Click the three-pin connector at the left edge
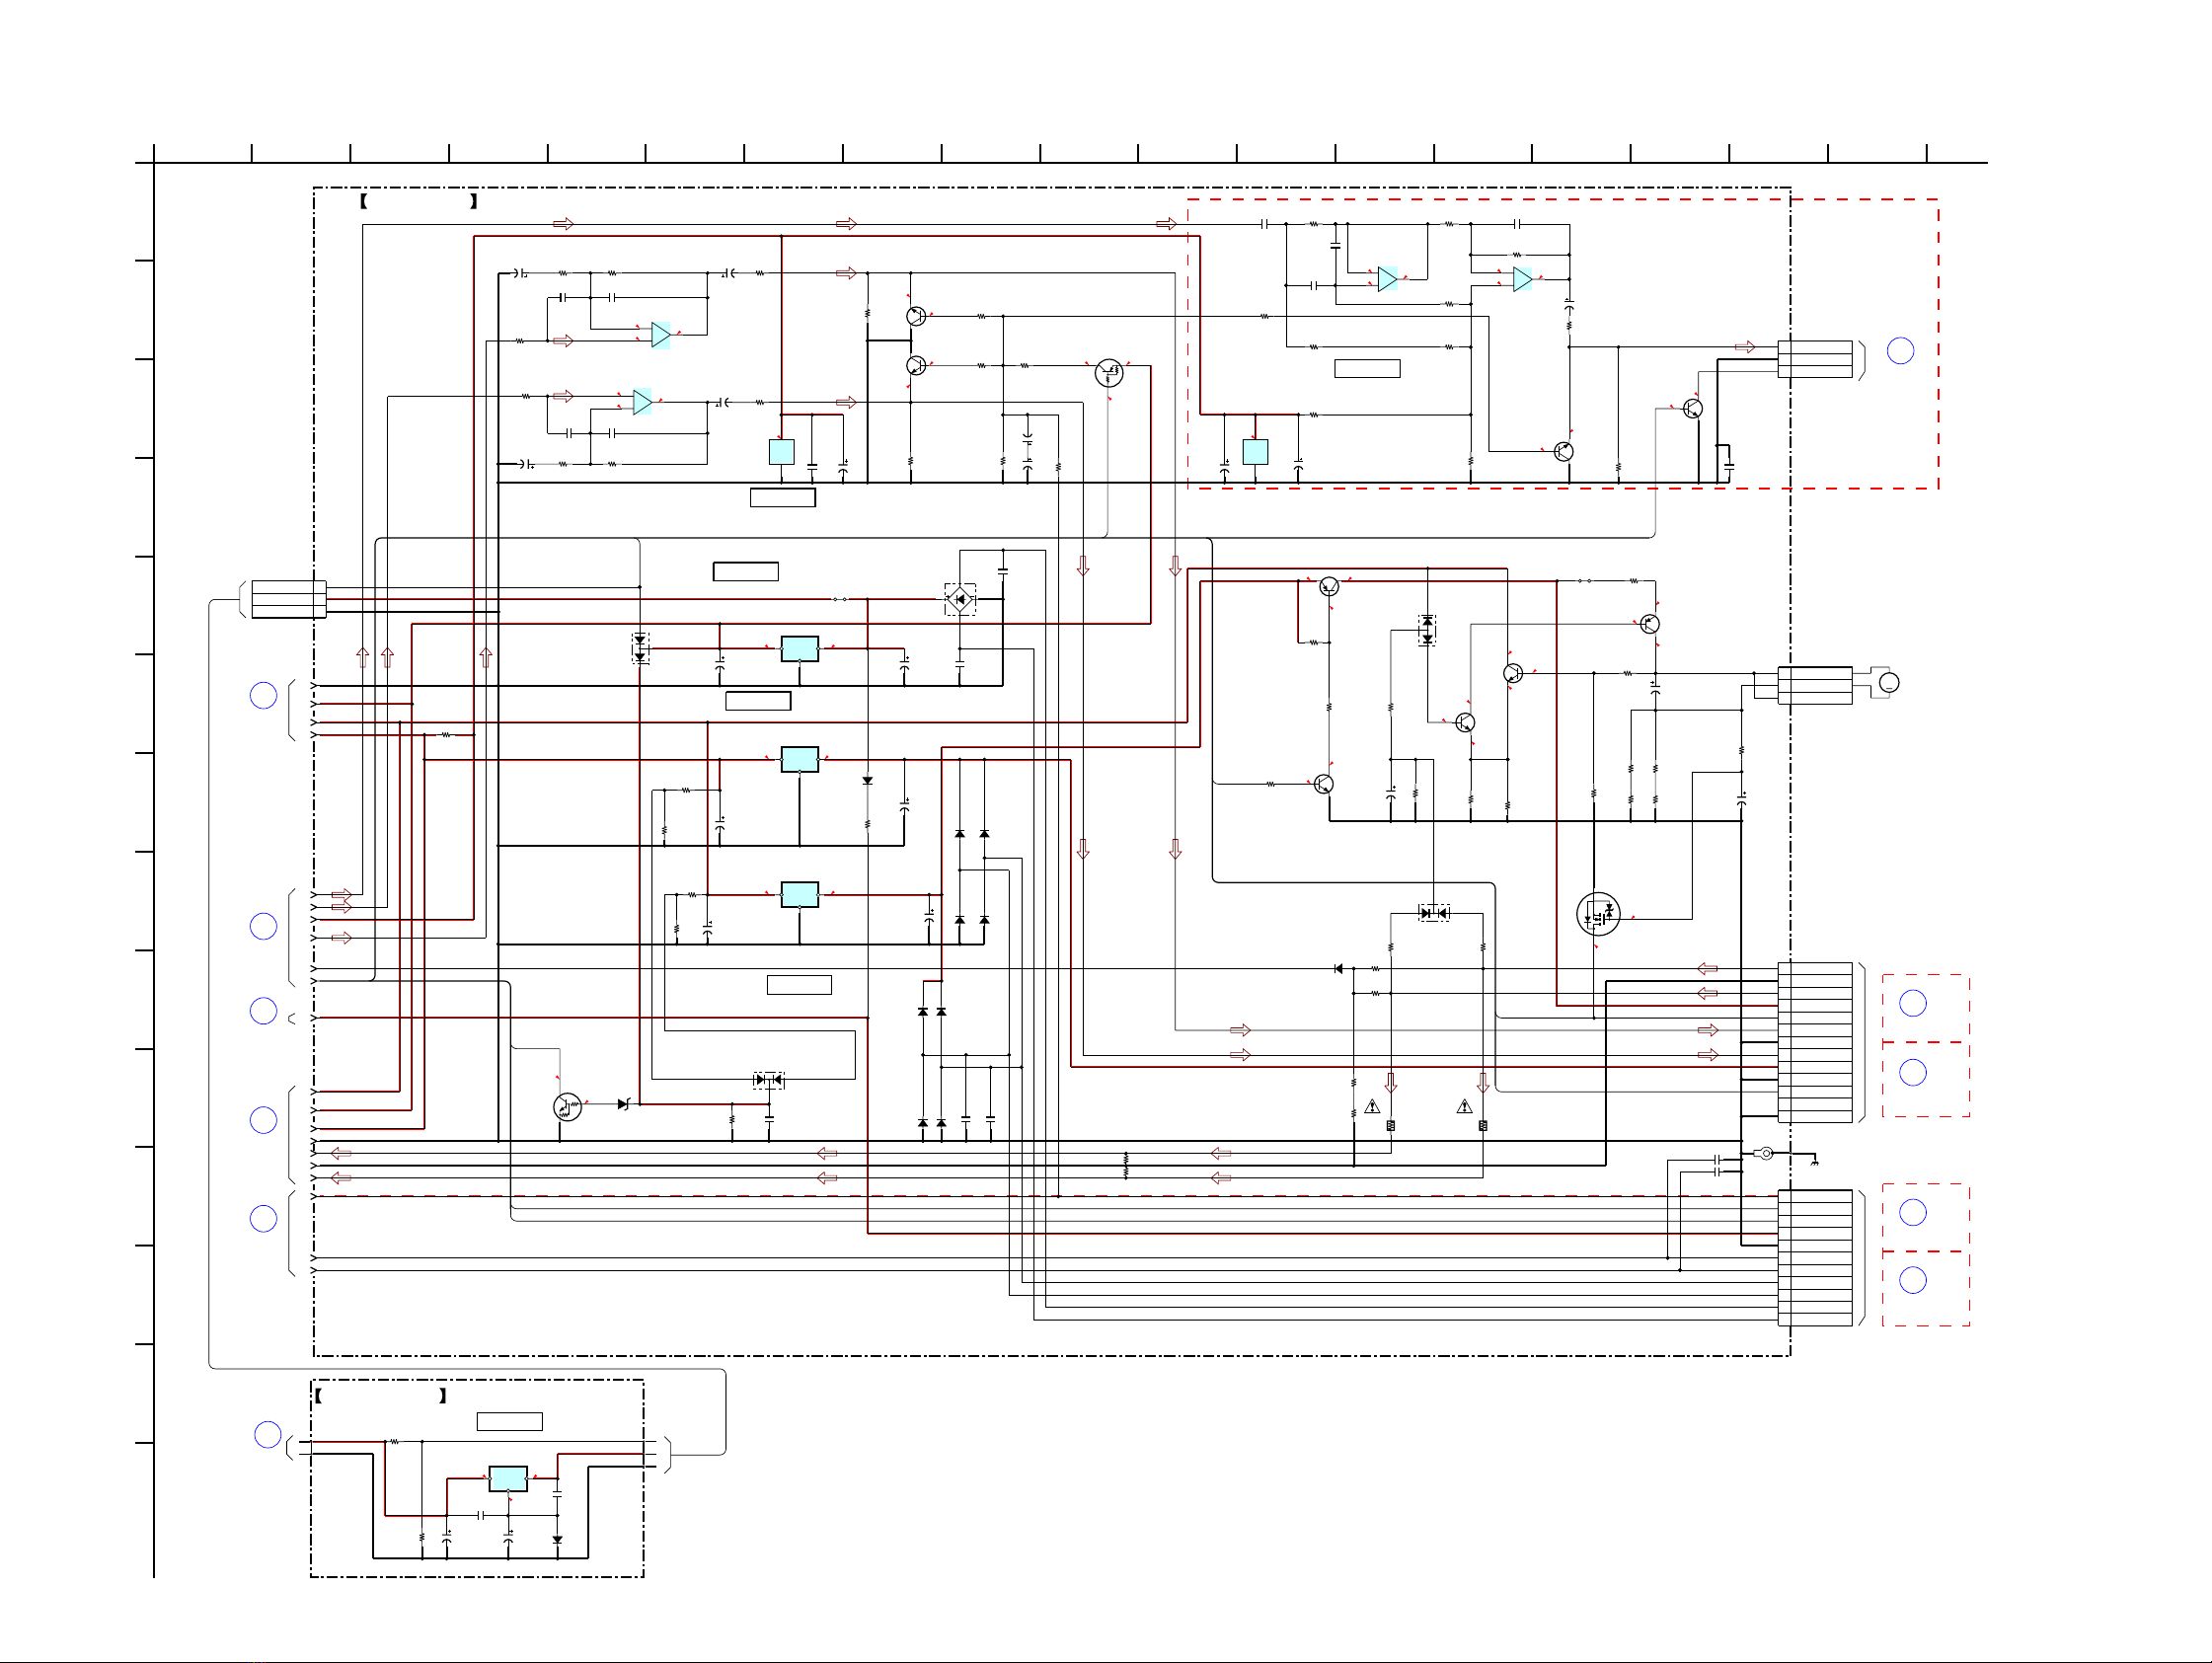This screenshot has width=2212, height=1663. point(289,599)
